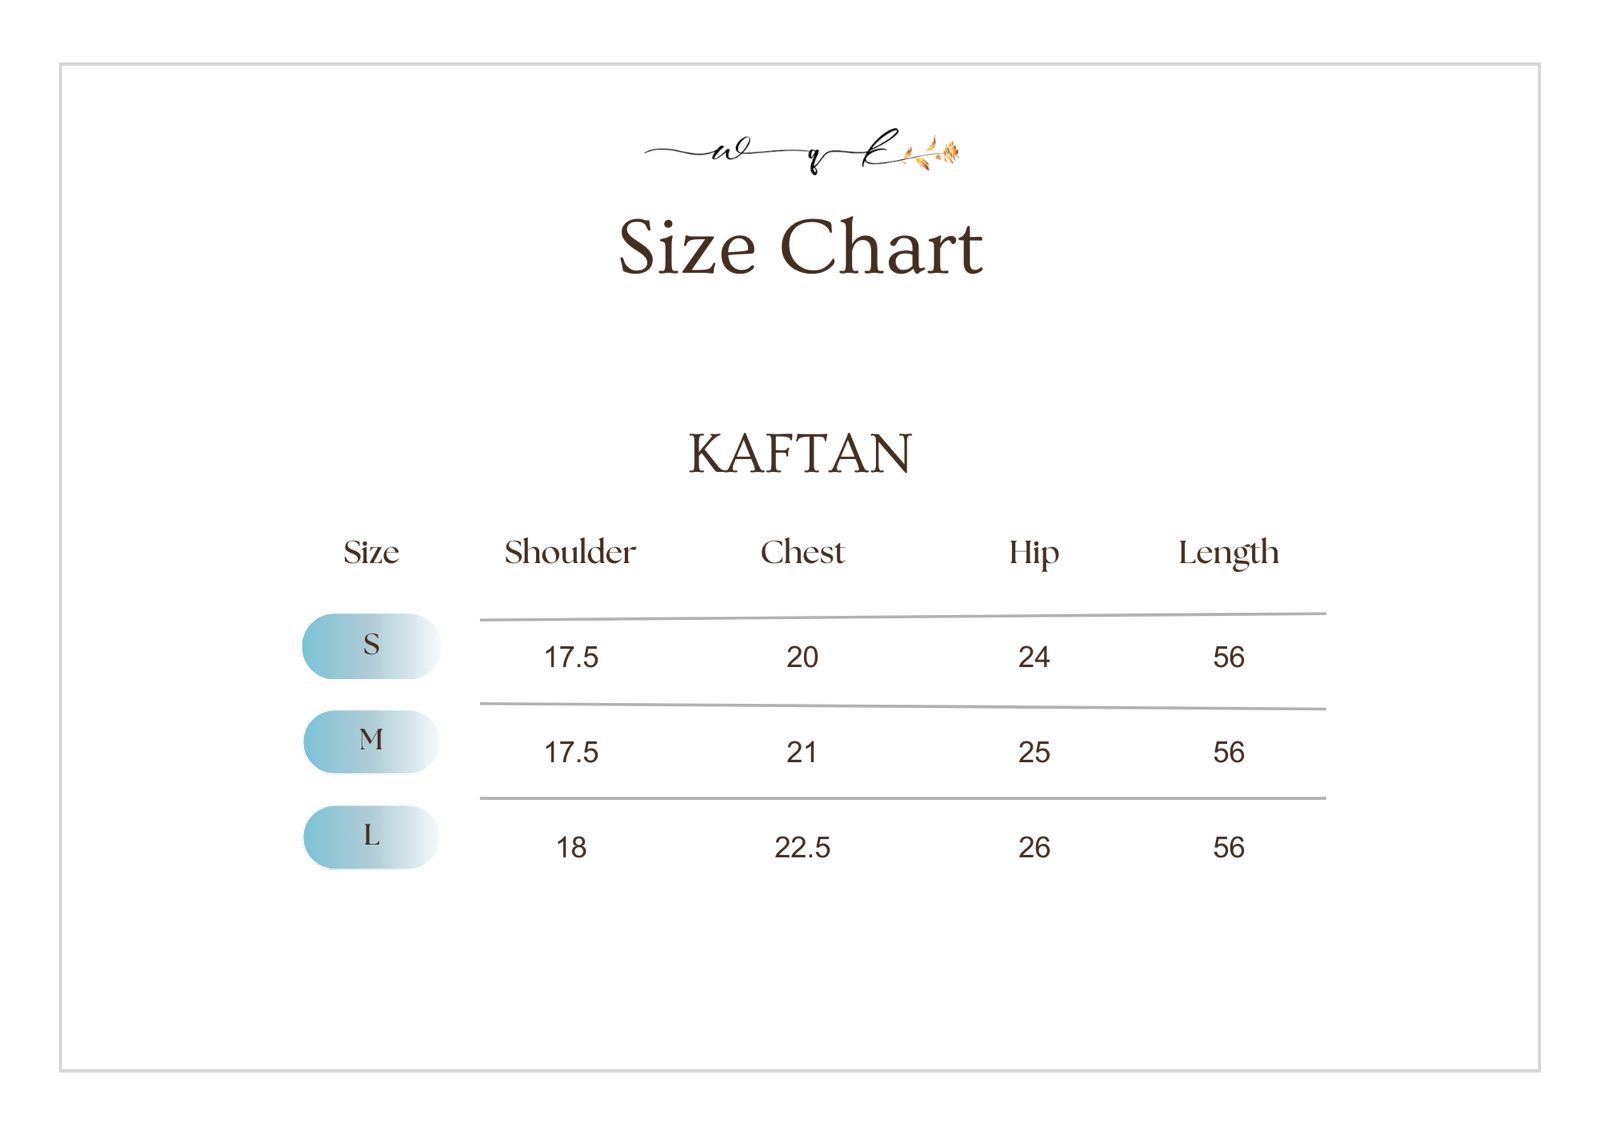Image resolution: width=1600 pixels, height=1135 pixels.
Task: Click the Size Chart heading
Action: tap(800, 247)
